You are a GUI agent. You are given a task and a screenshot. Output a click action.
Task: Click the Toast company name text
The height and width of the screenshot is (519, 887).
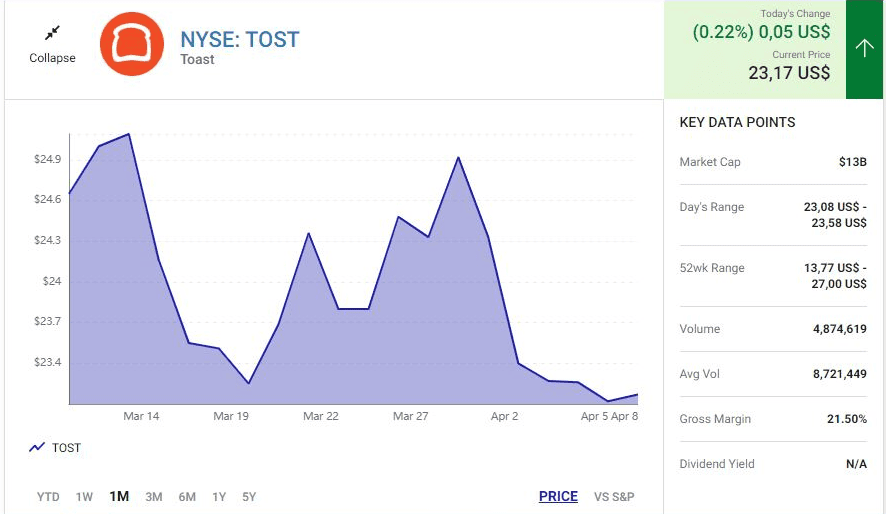click(197, 59)
